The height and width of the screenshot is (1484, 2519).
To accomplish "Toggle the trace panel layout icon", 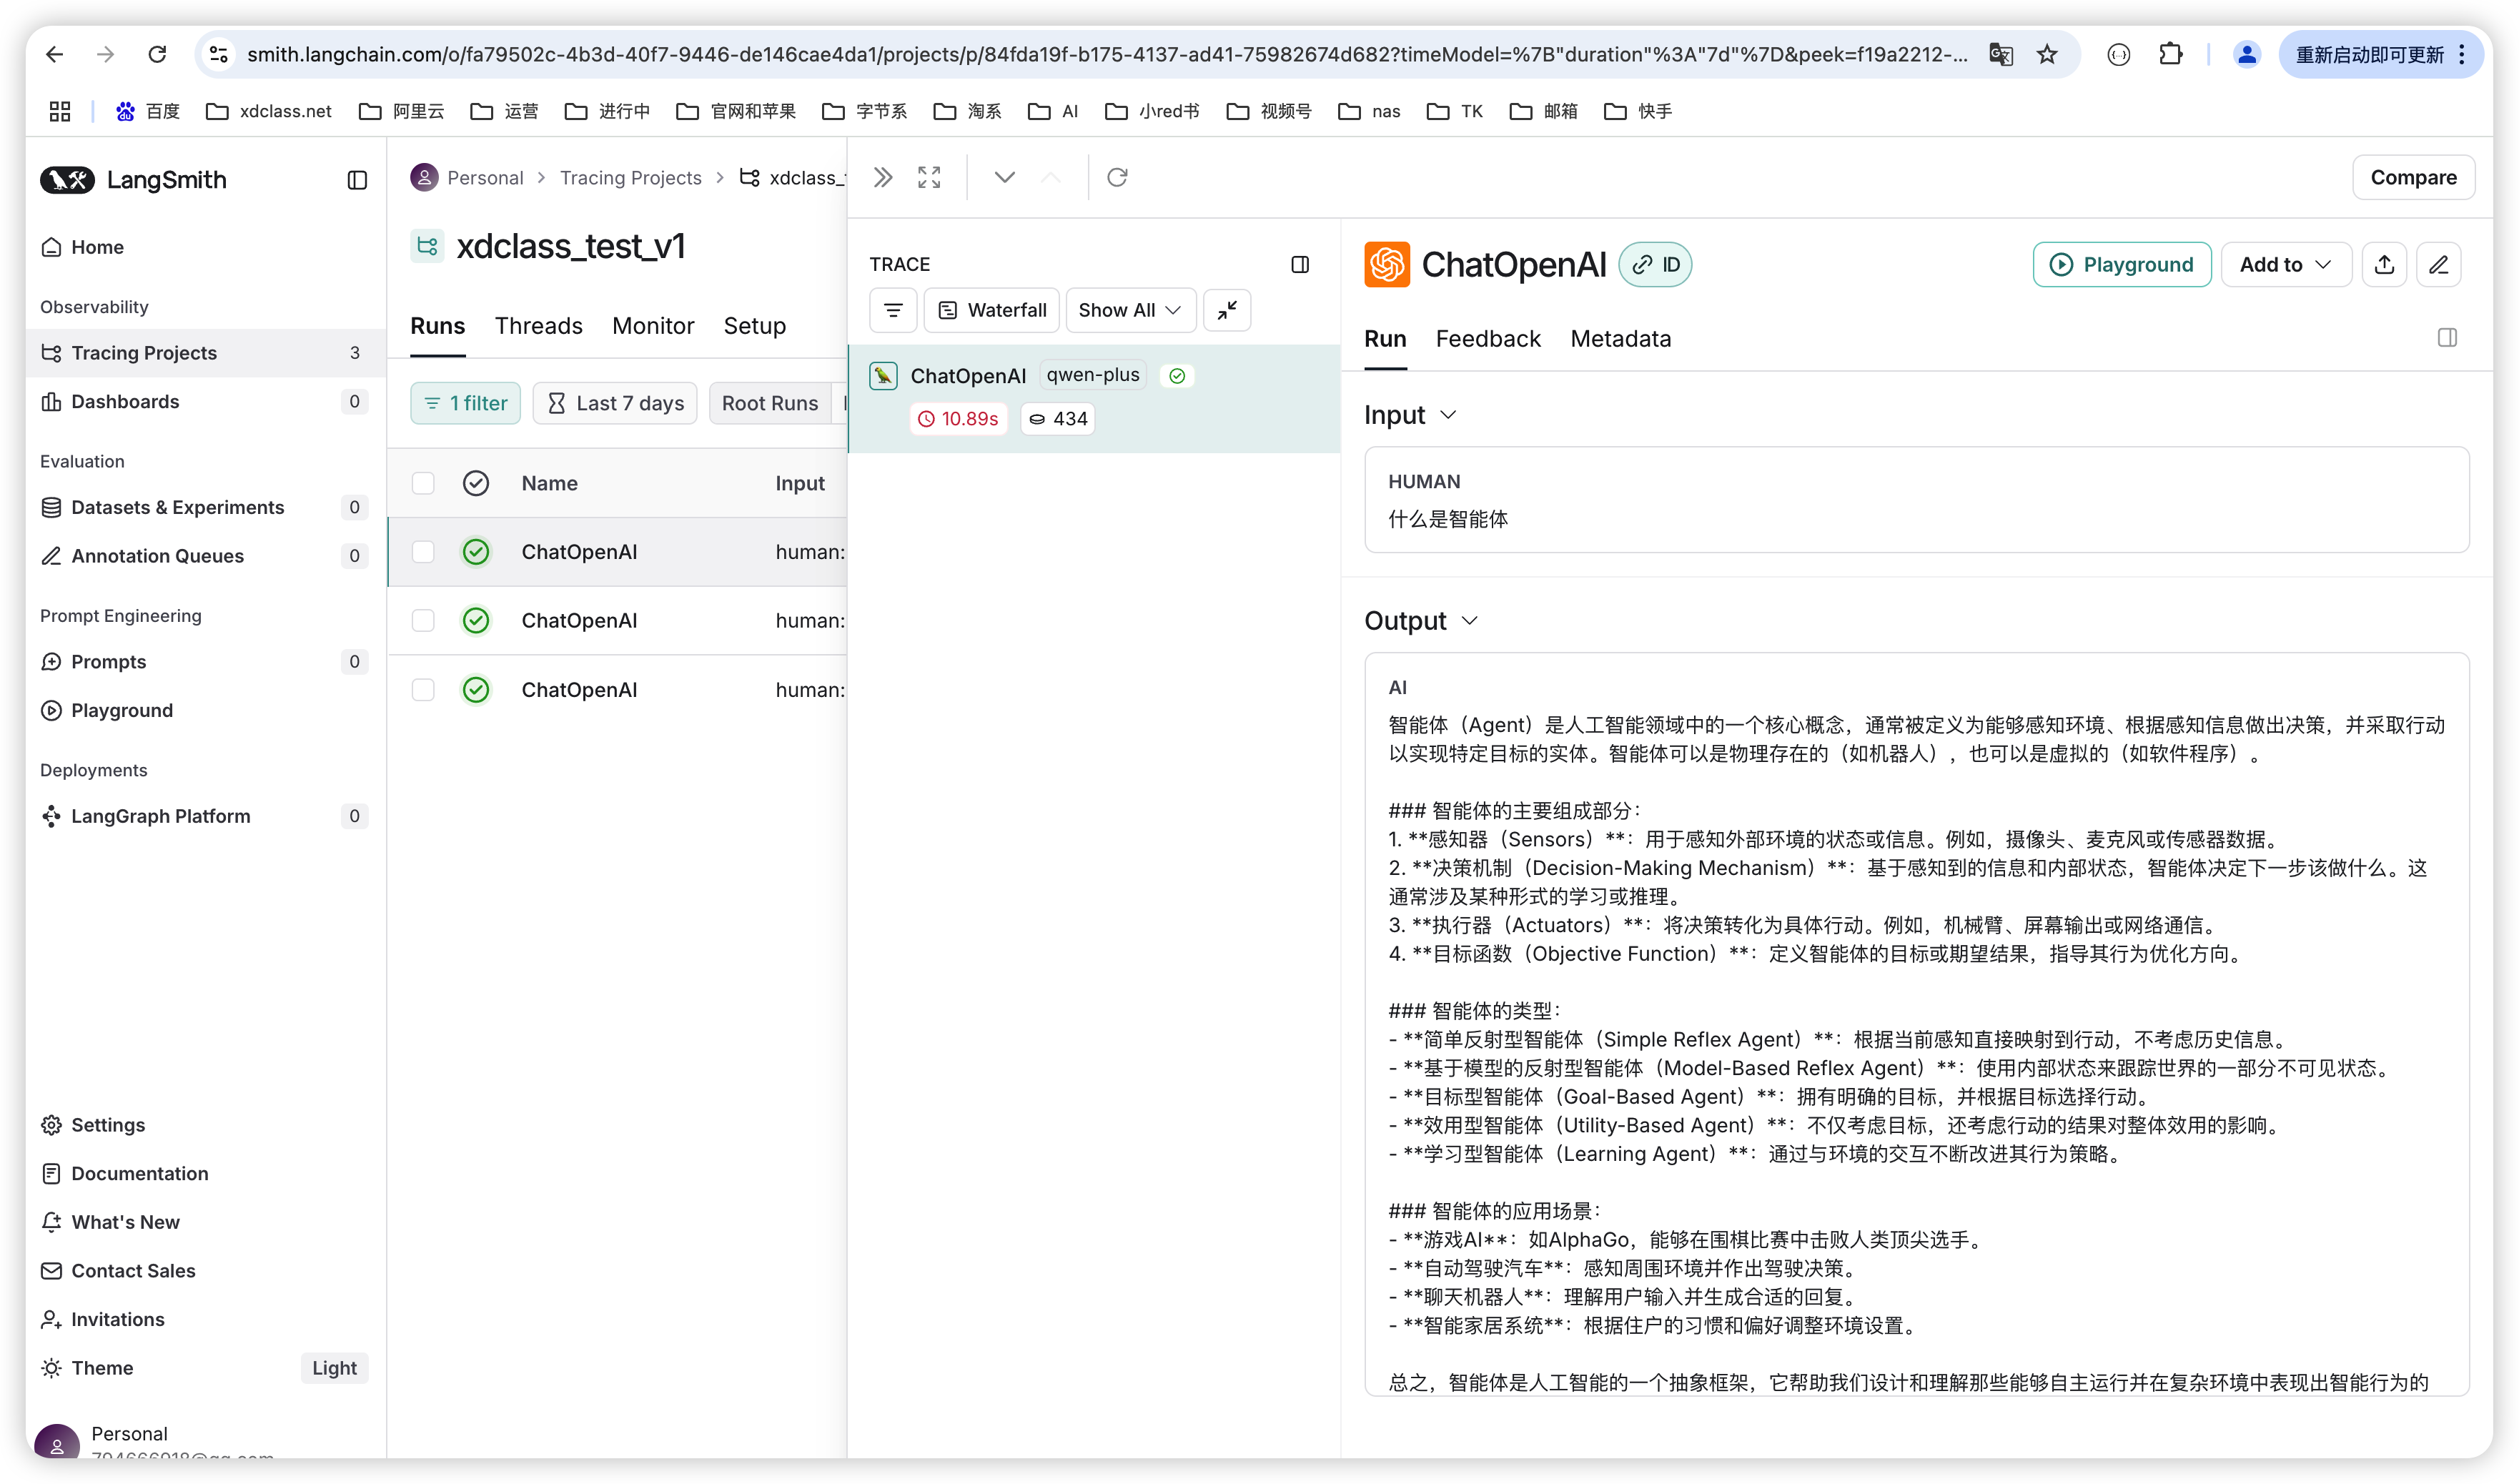I will 1300,265.
